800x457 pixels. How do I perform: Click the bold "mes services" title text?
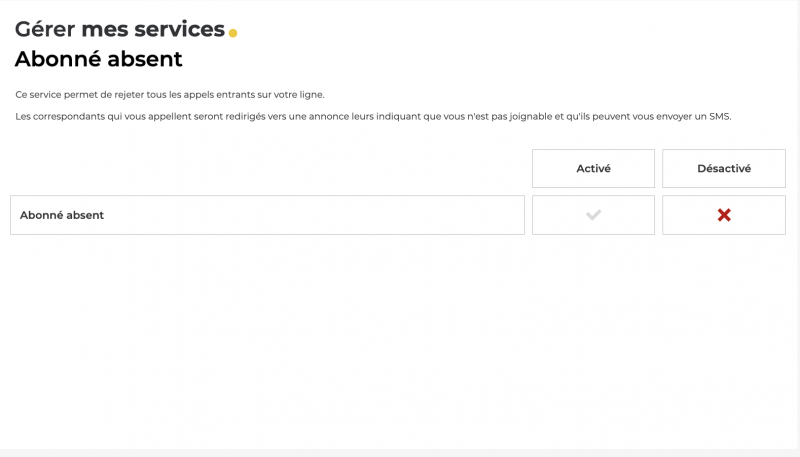(153, 29)
